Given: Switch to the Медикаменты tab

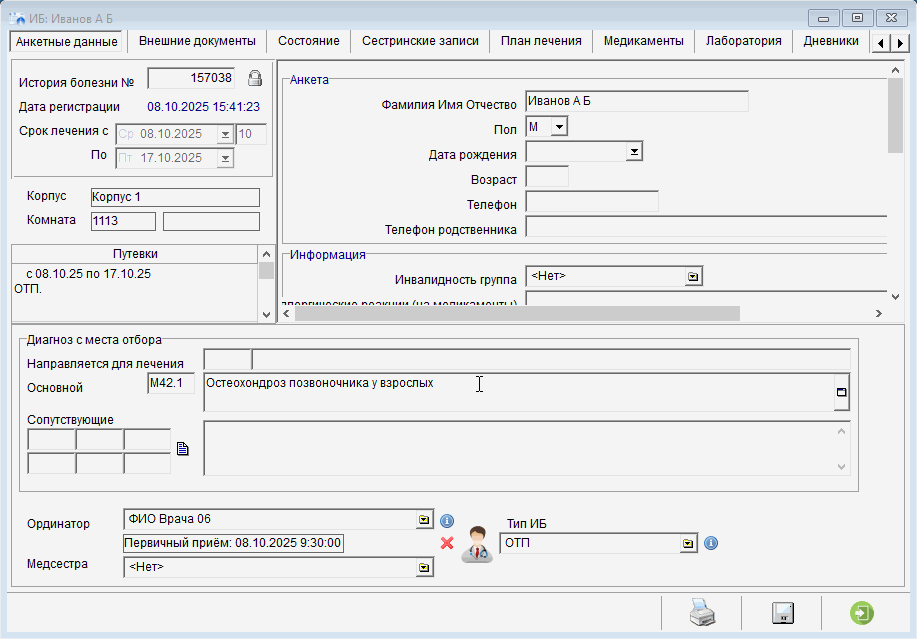Looking at the screenshot, I should coord(643,41).
